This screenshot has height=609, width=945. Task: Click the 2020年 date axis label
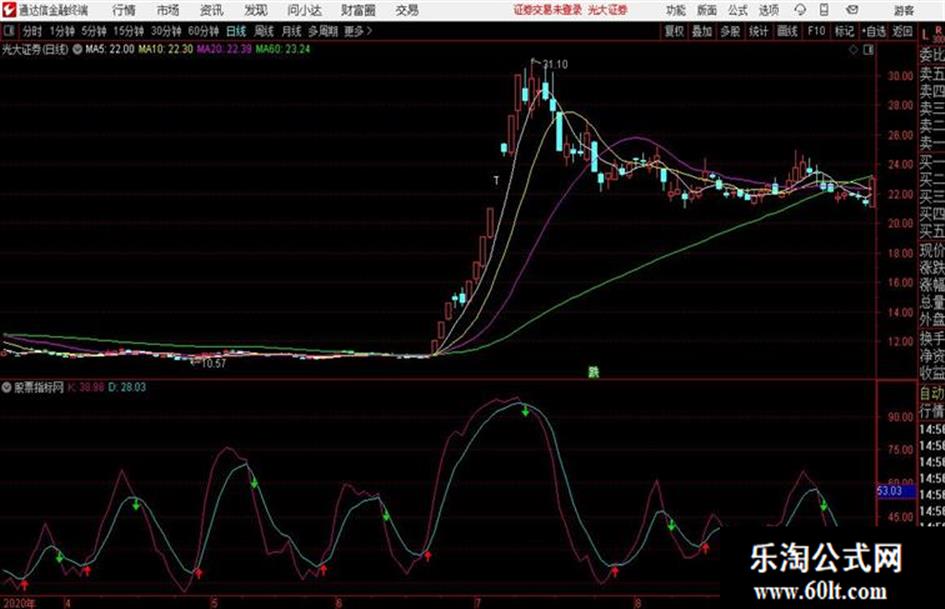pyautogui.click(x=19, y=602)
